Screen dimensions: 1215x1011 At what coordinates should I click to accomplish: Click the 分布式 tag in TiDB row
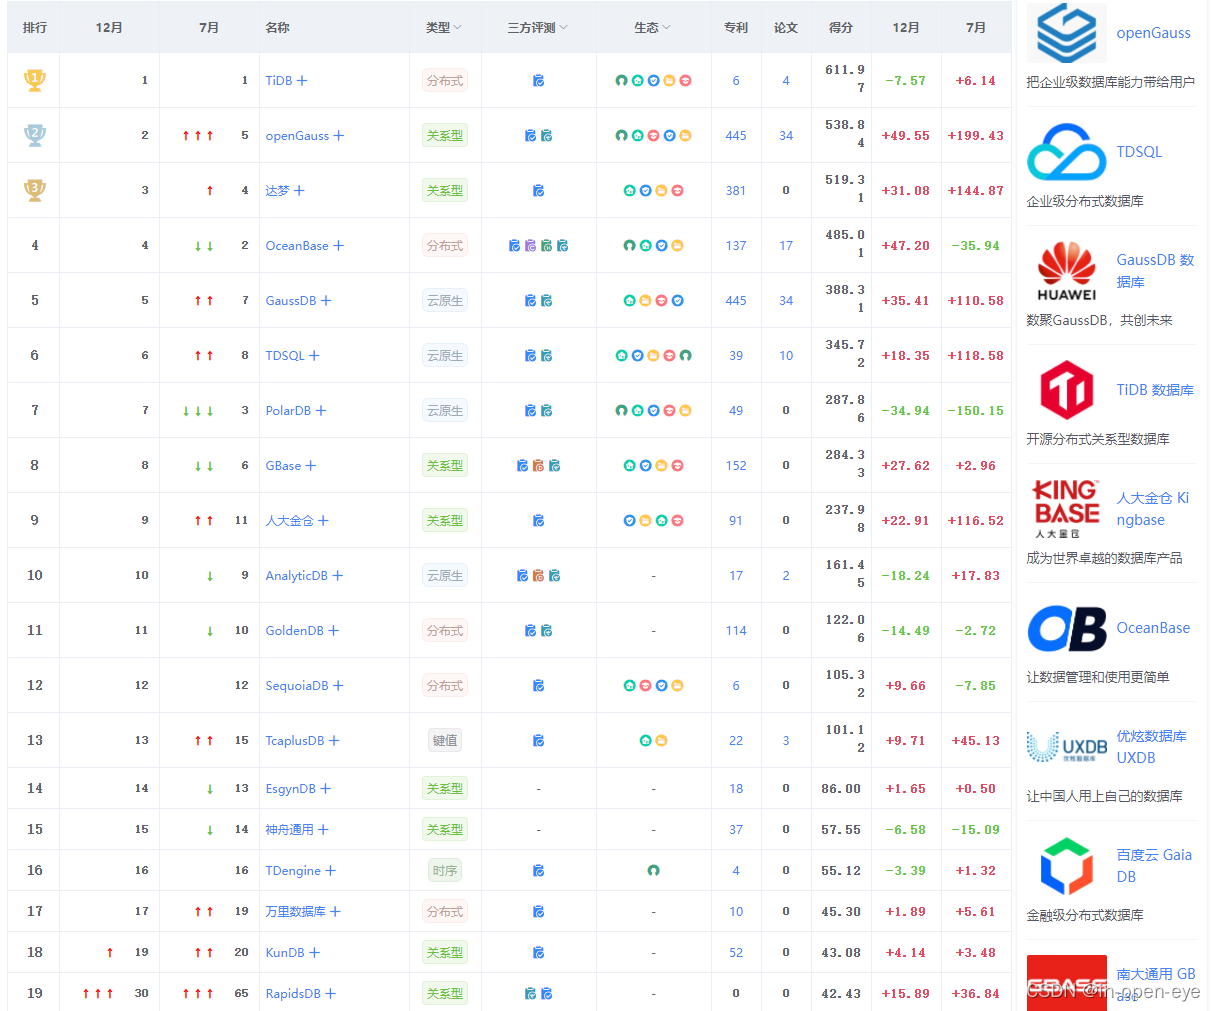tap(445, 81)
